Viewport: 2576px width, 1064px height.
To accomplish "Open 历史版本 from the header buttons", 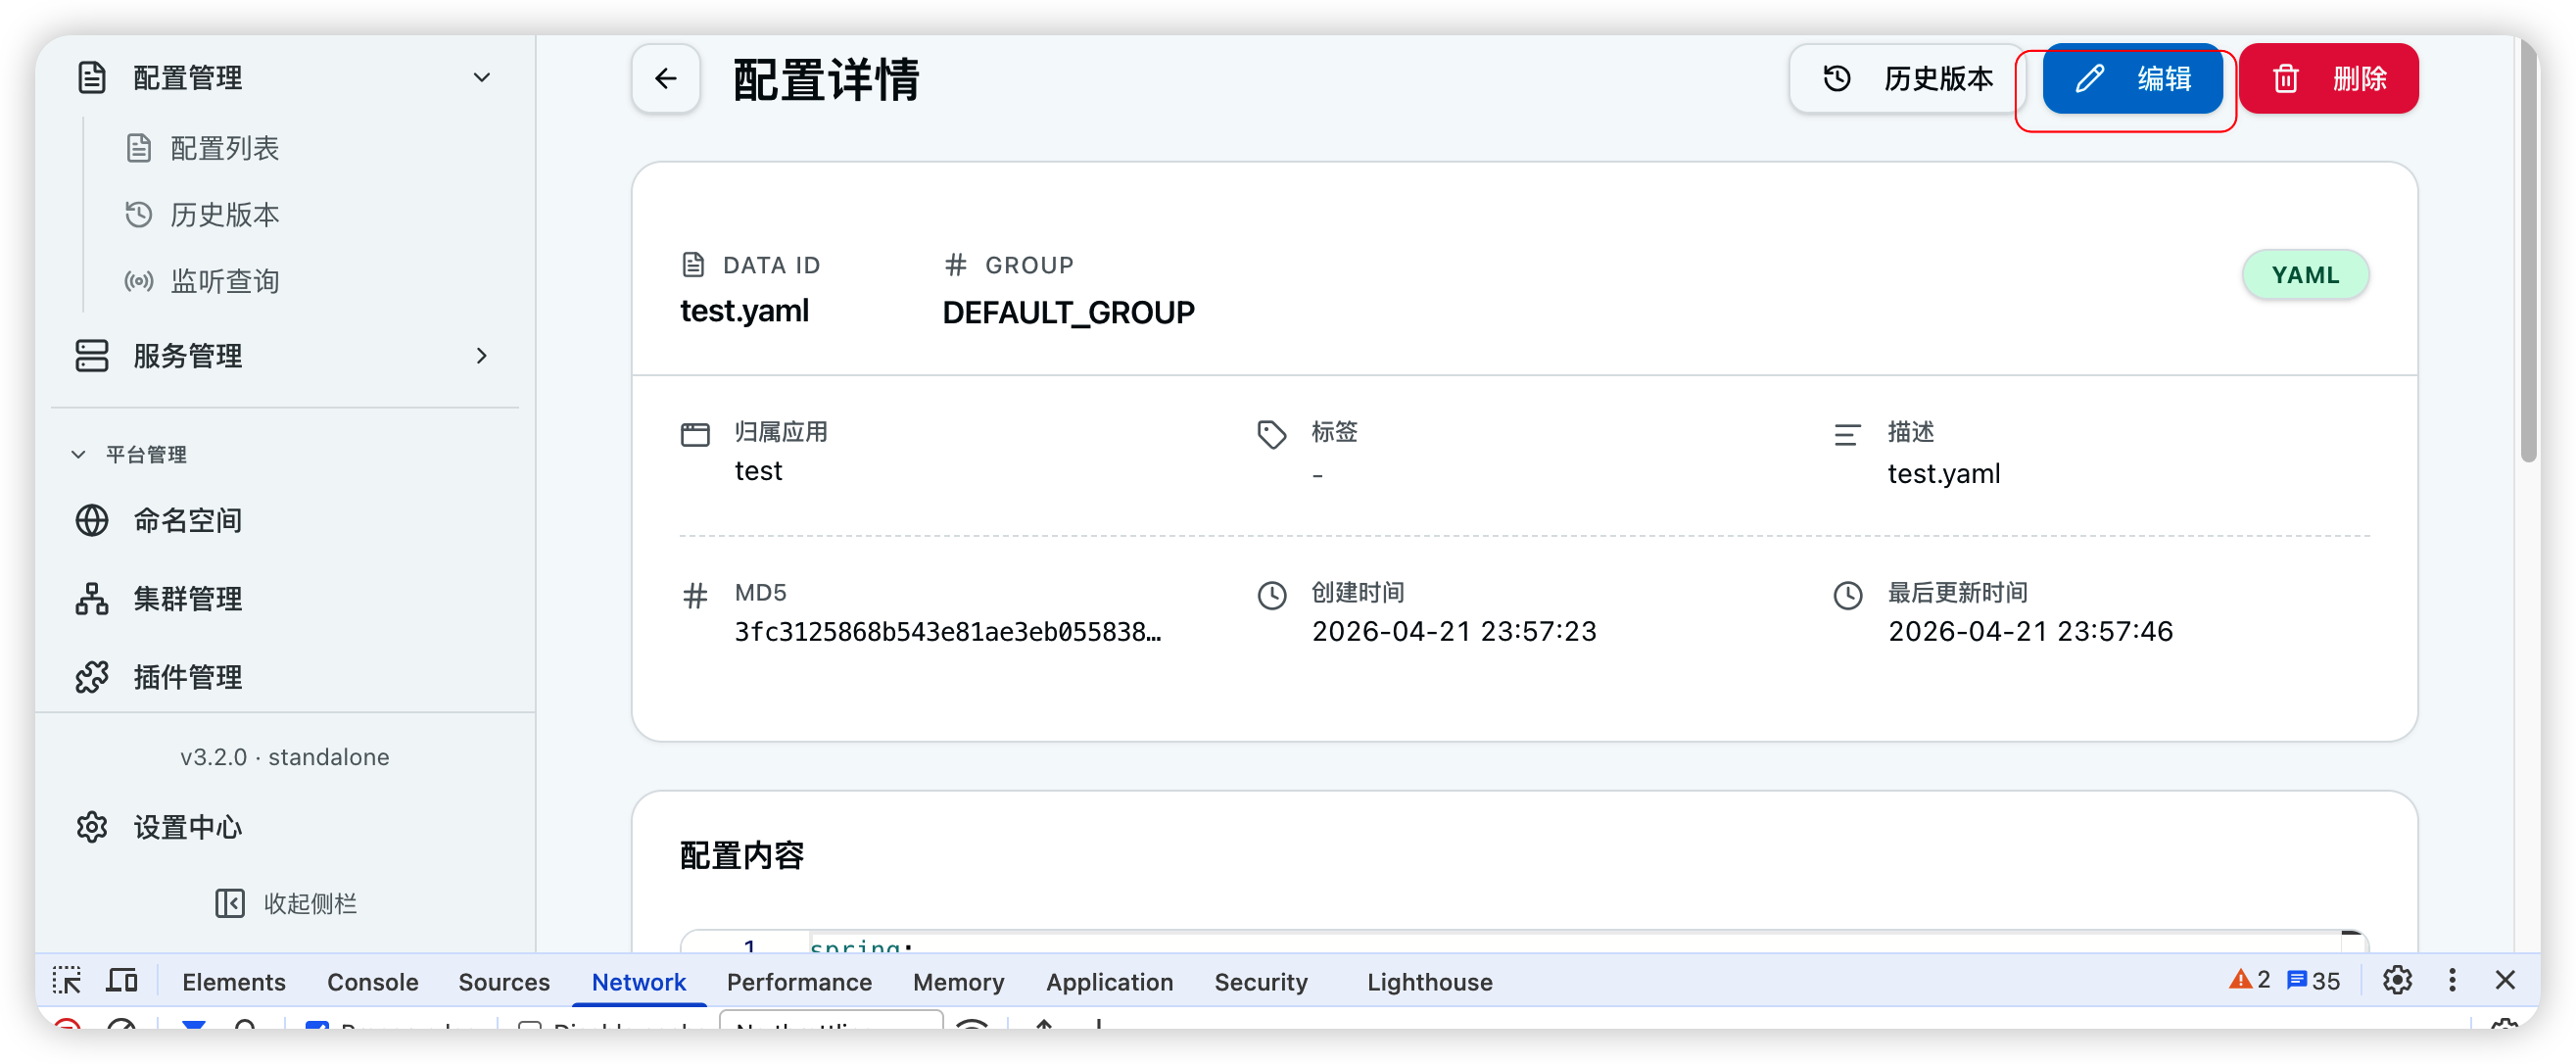I will [1906, 79].
